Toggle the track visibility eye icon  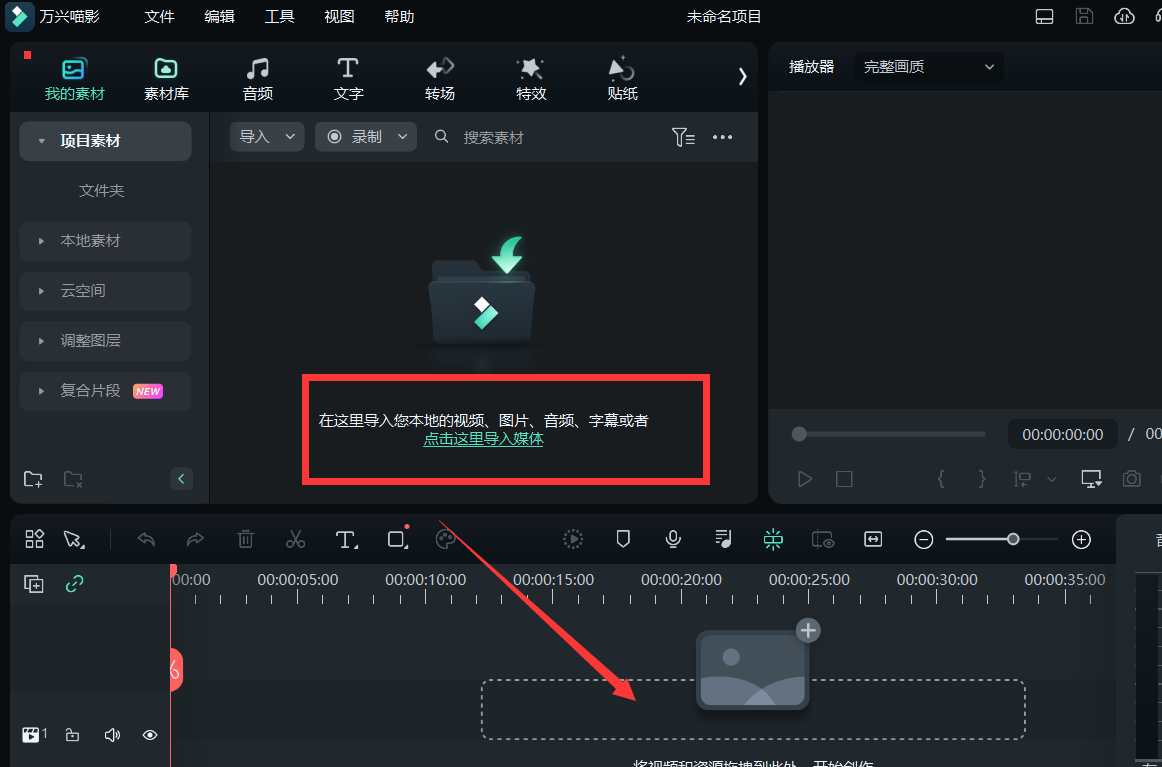[x=149, y=734]
